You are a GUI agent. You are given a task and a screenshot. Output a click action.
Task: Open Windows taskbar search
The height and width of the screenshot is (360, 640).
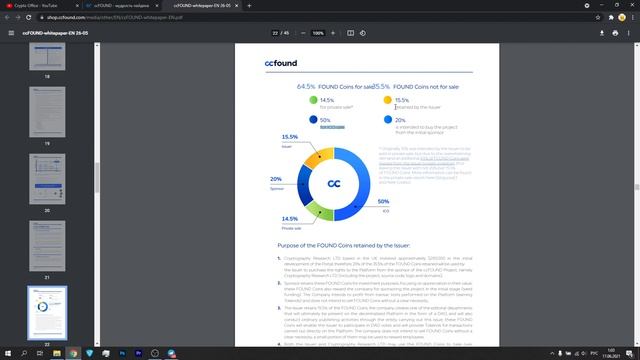pyautogui.click(x=24, y=353)
